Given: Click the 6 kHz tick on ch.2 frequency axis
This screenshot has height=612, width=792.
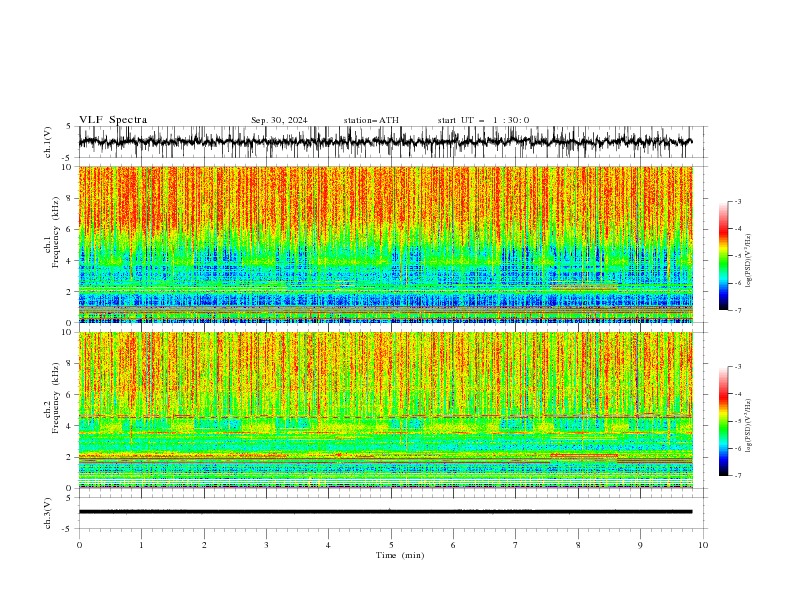Looking at the screenshot, I should (69, 395).
